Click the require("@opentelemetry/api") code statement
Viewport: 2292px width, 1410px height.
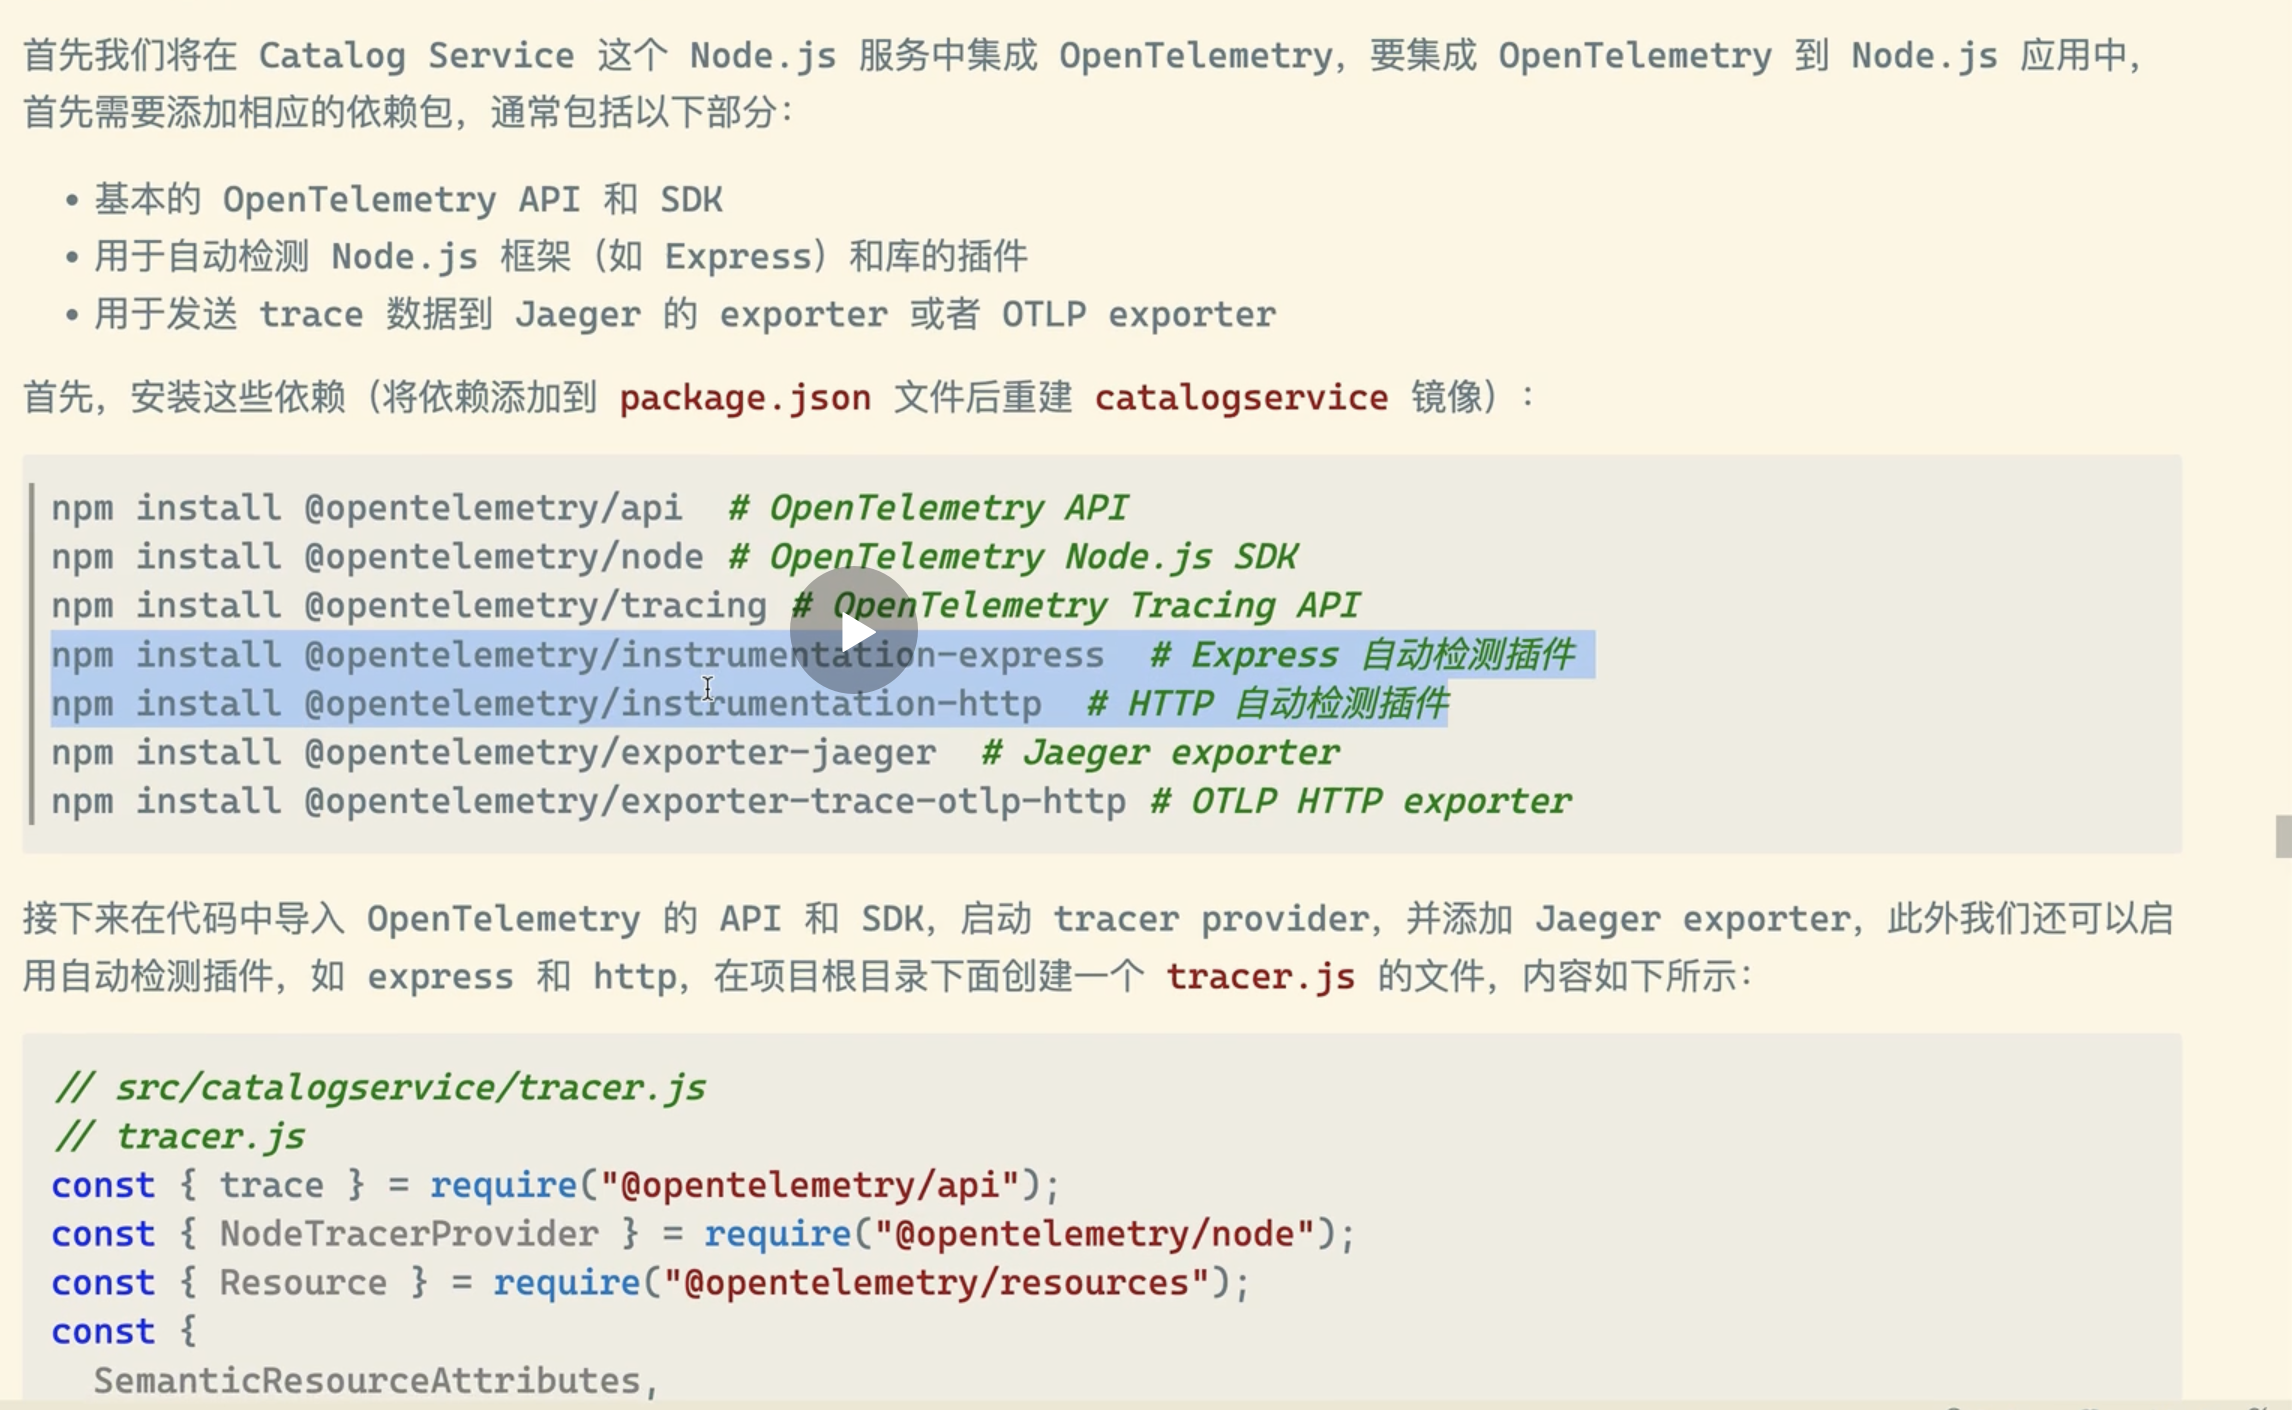point(744,1184)
